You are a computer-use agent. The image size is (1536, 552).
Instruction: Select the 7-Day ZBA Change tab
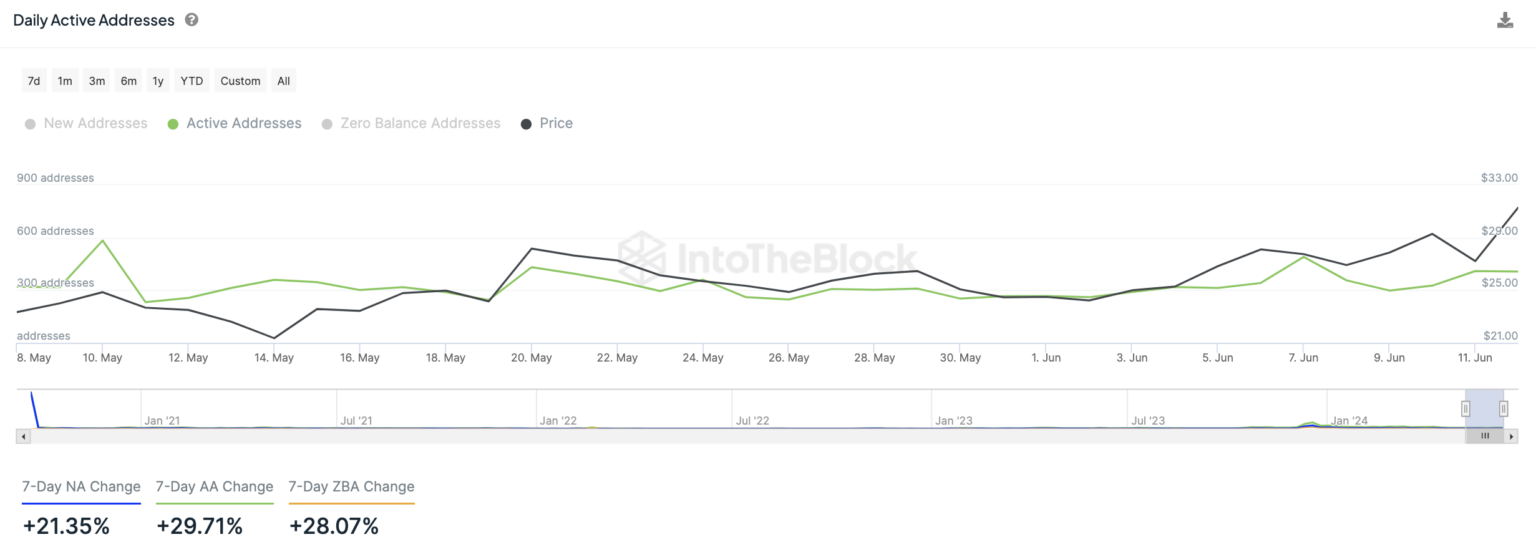[x=351, y=487]
